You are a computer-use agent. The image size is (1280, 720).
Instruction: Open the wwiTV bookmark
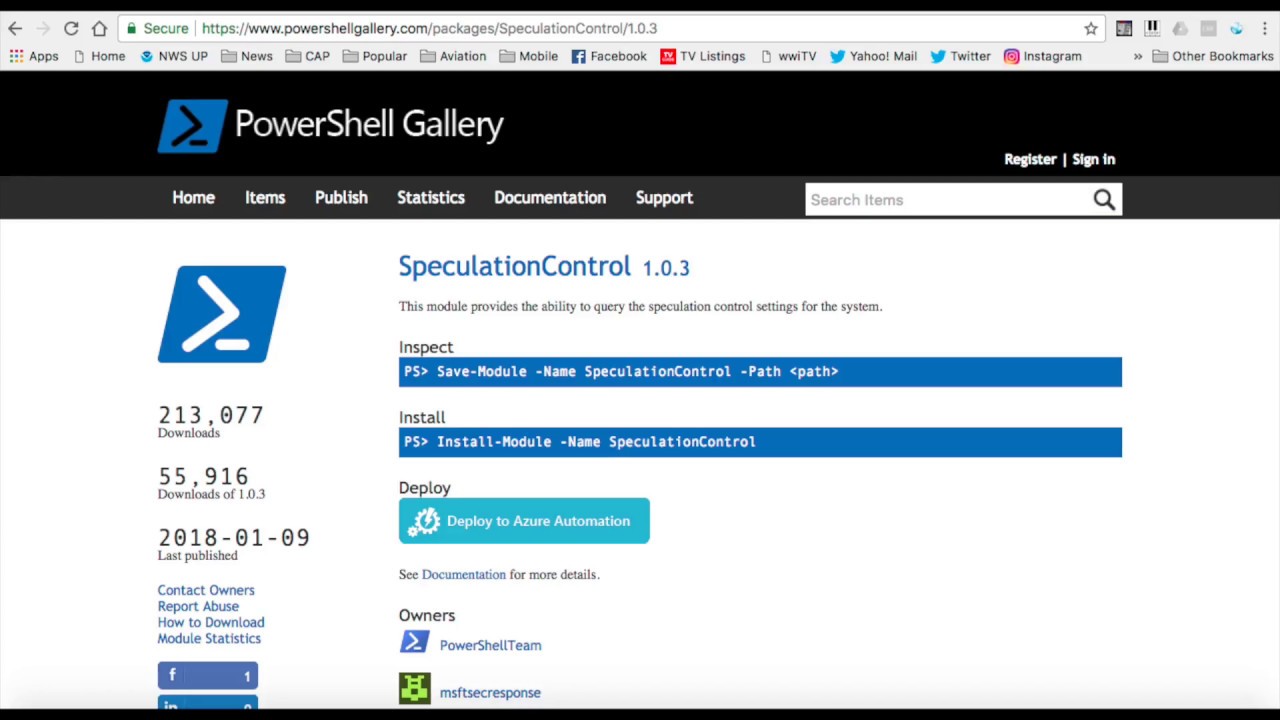click(788, 56)
